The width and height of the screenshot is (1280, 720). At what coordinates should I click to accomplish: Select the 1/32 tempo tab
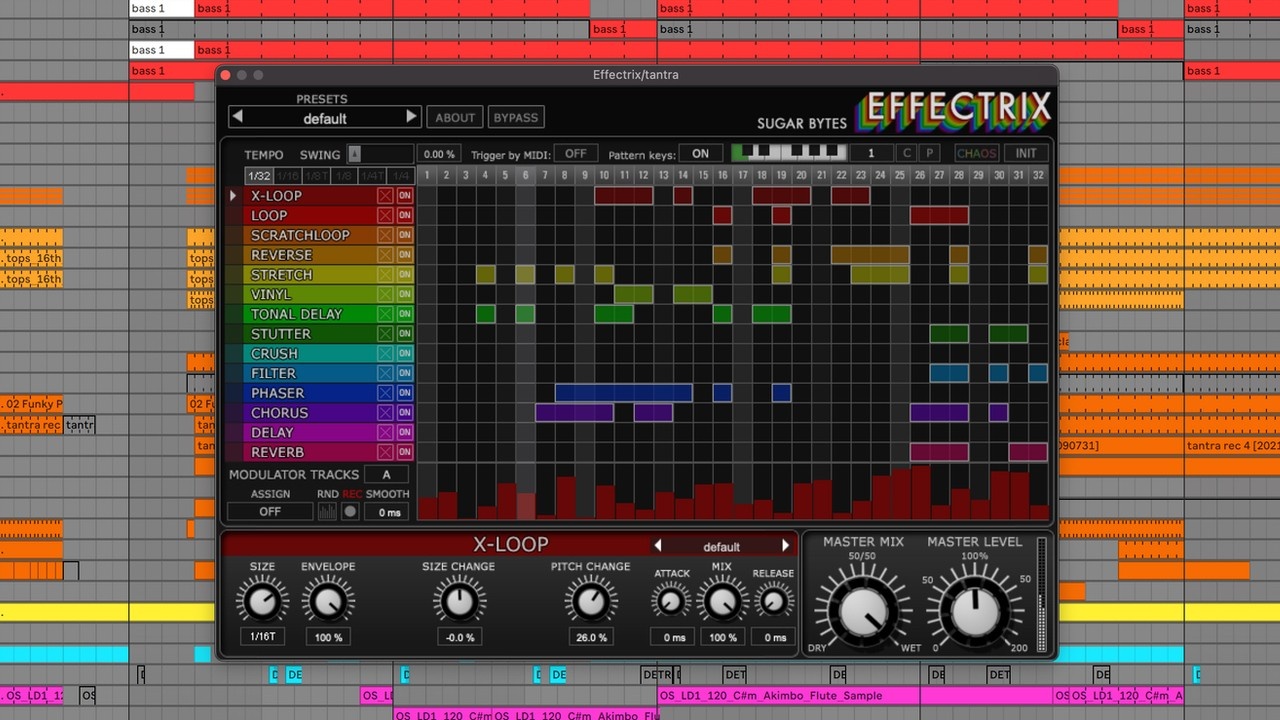[x=259, y=176]
